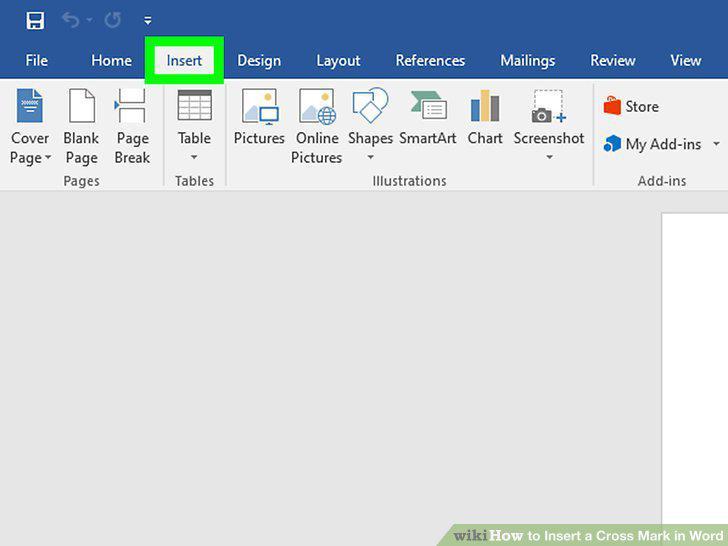
Task: Insert Pictures from this device
Action: point(259,117)
